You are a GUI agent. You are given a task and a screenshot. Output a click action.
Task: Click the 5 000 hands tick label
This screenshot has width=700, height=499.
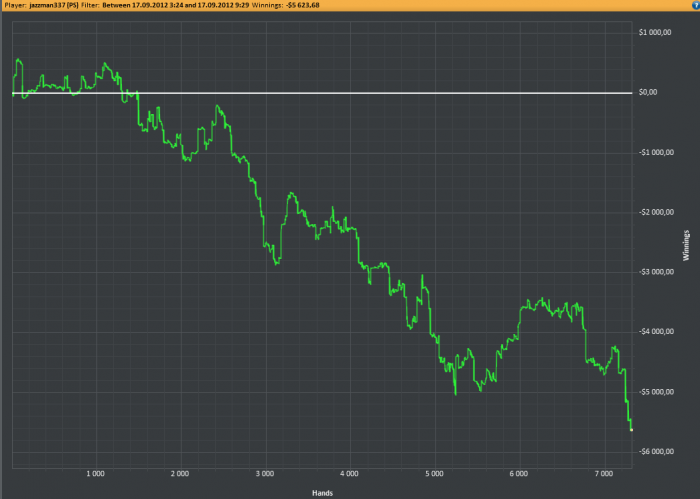[x=434, y=474]
